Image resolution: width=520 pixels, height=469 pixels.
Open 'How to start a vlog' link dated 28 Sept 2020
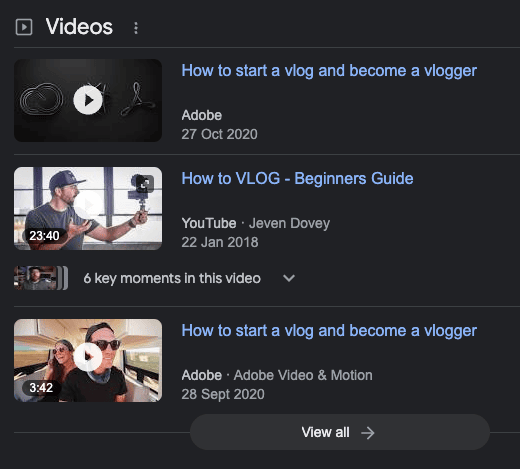329,331
